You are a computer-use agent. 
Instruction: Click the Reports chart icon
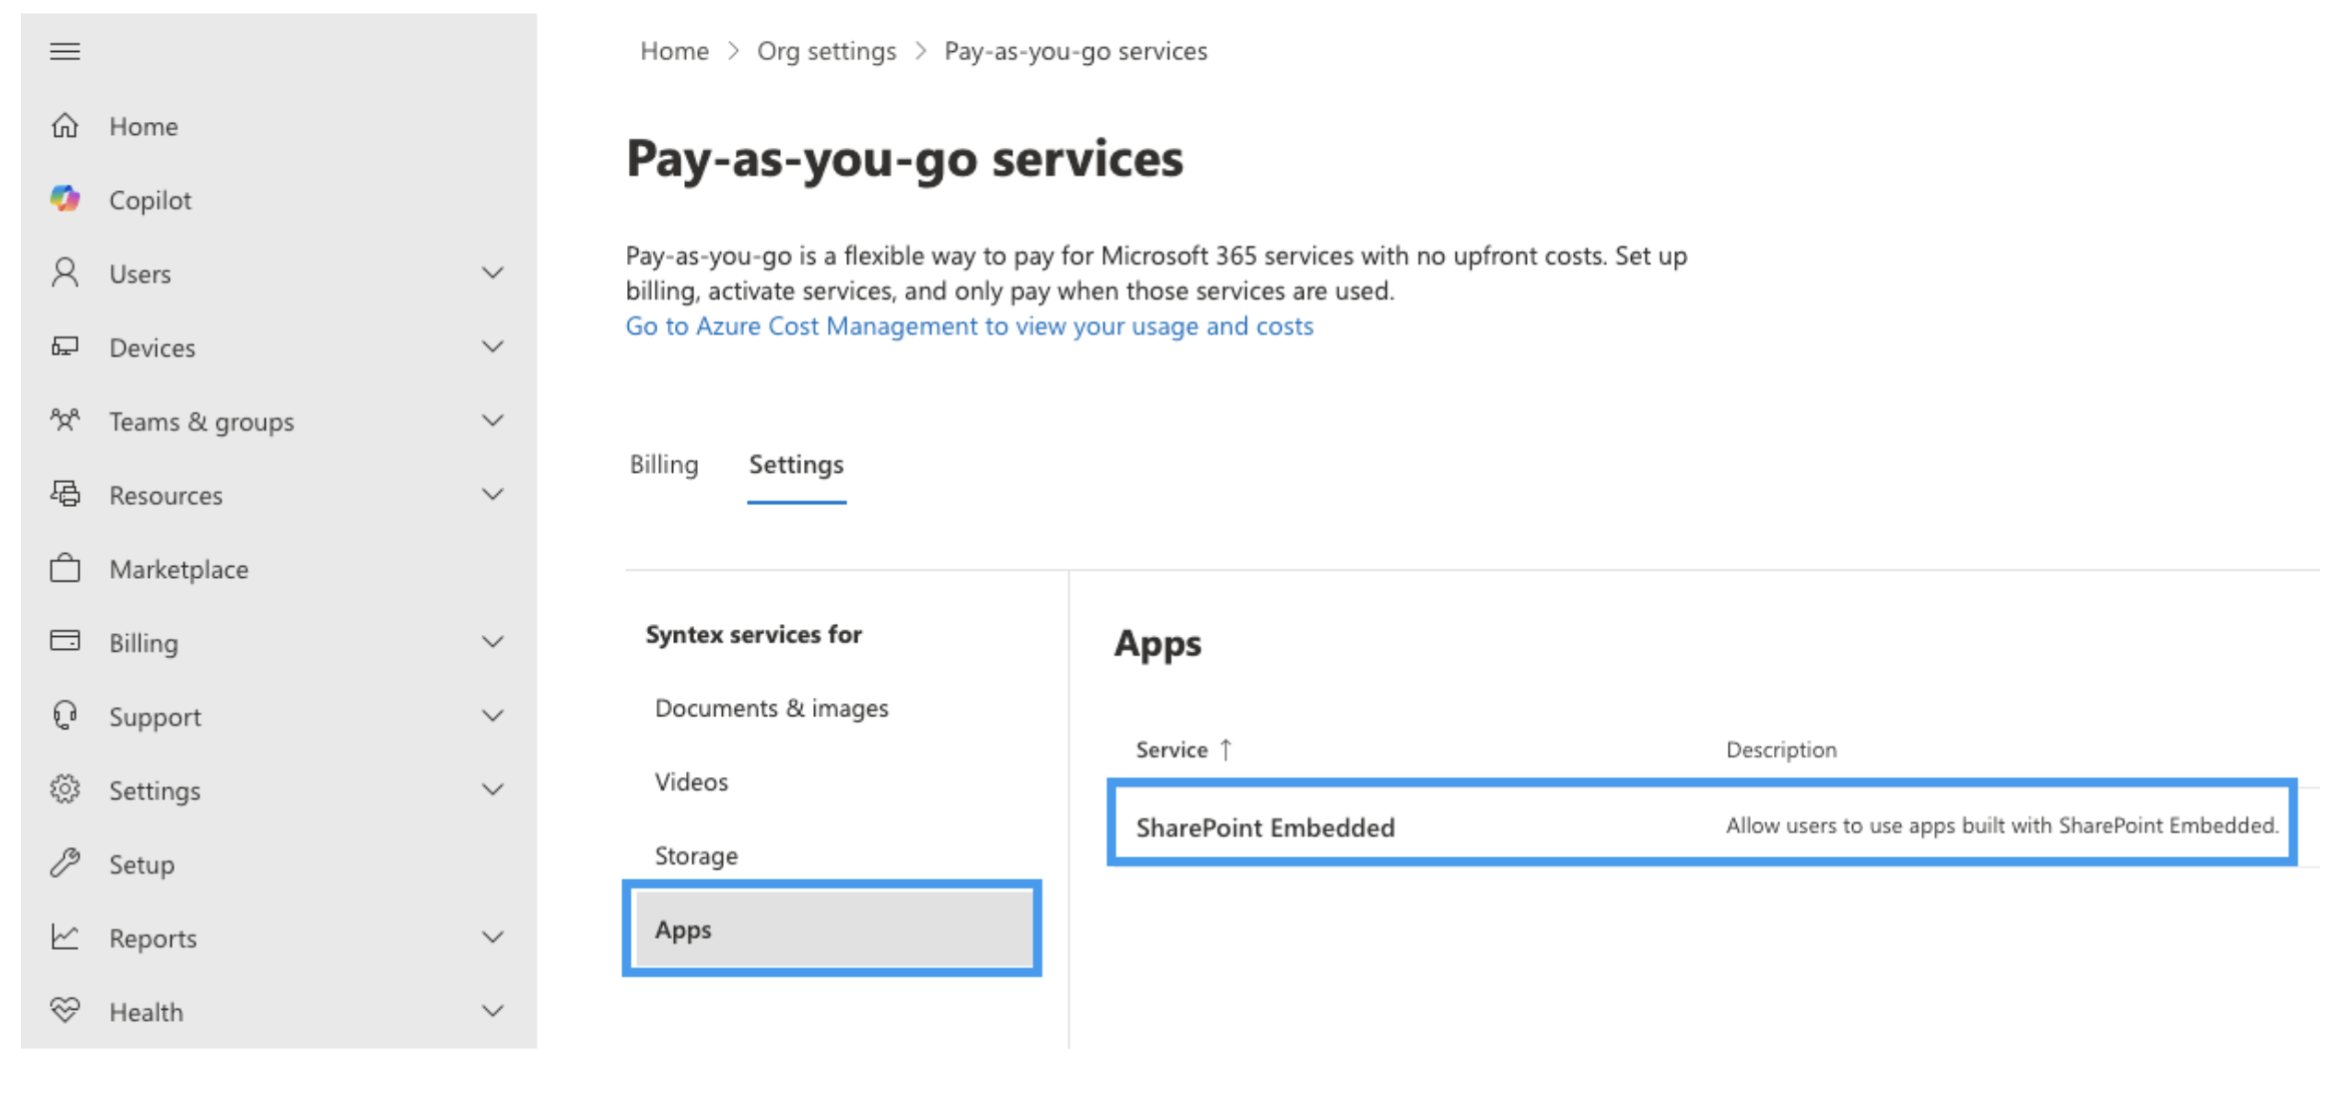coord(65,937)
